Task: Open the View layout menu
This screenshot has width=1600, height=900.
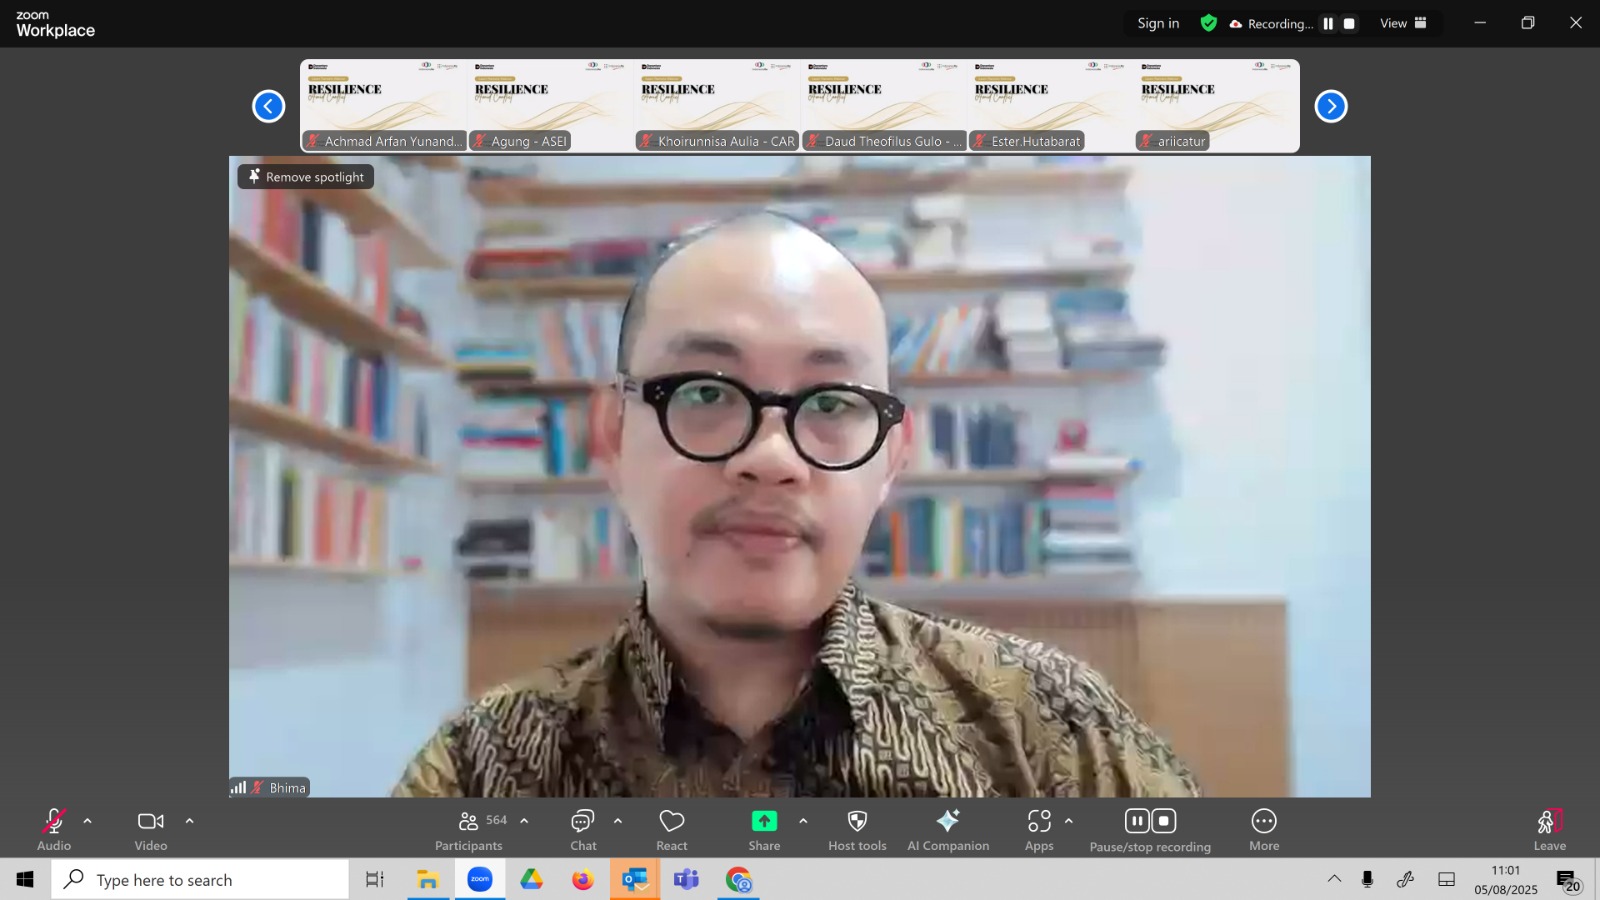Action: [1404, 23]
